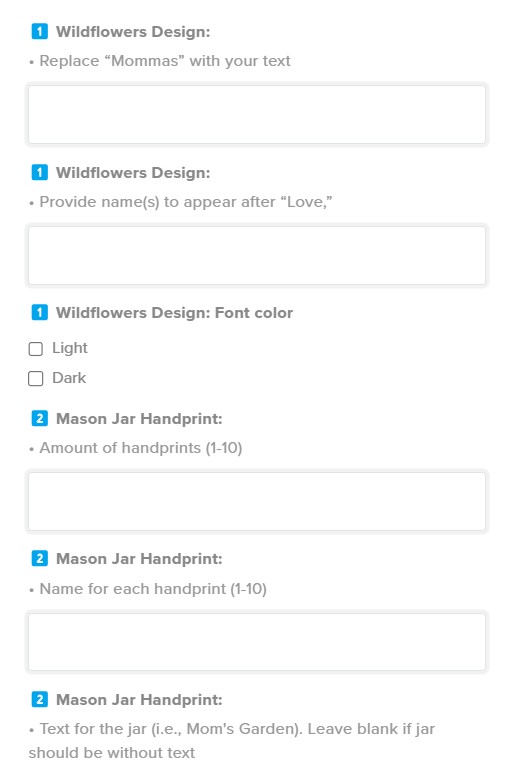512x769 pixels.
Task: Click the Provide name(s) after Love instruction
Action: [186, 202]
